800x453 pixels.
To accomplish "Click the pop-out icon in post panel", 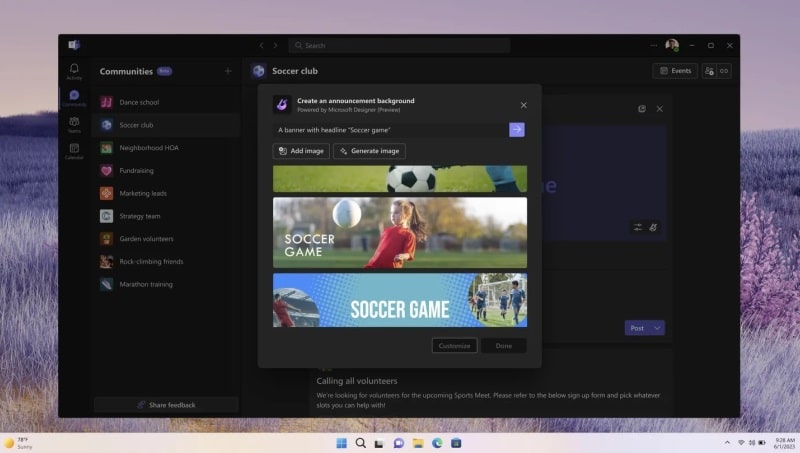I will tap(642, 109).
